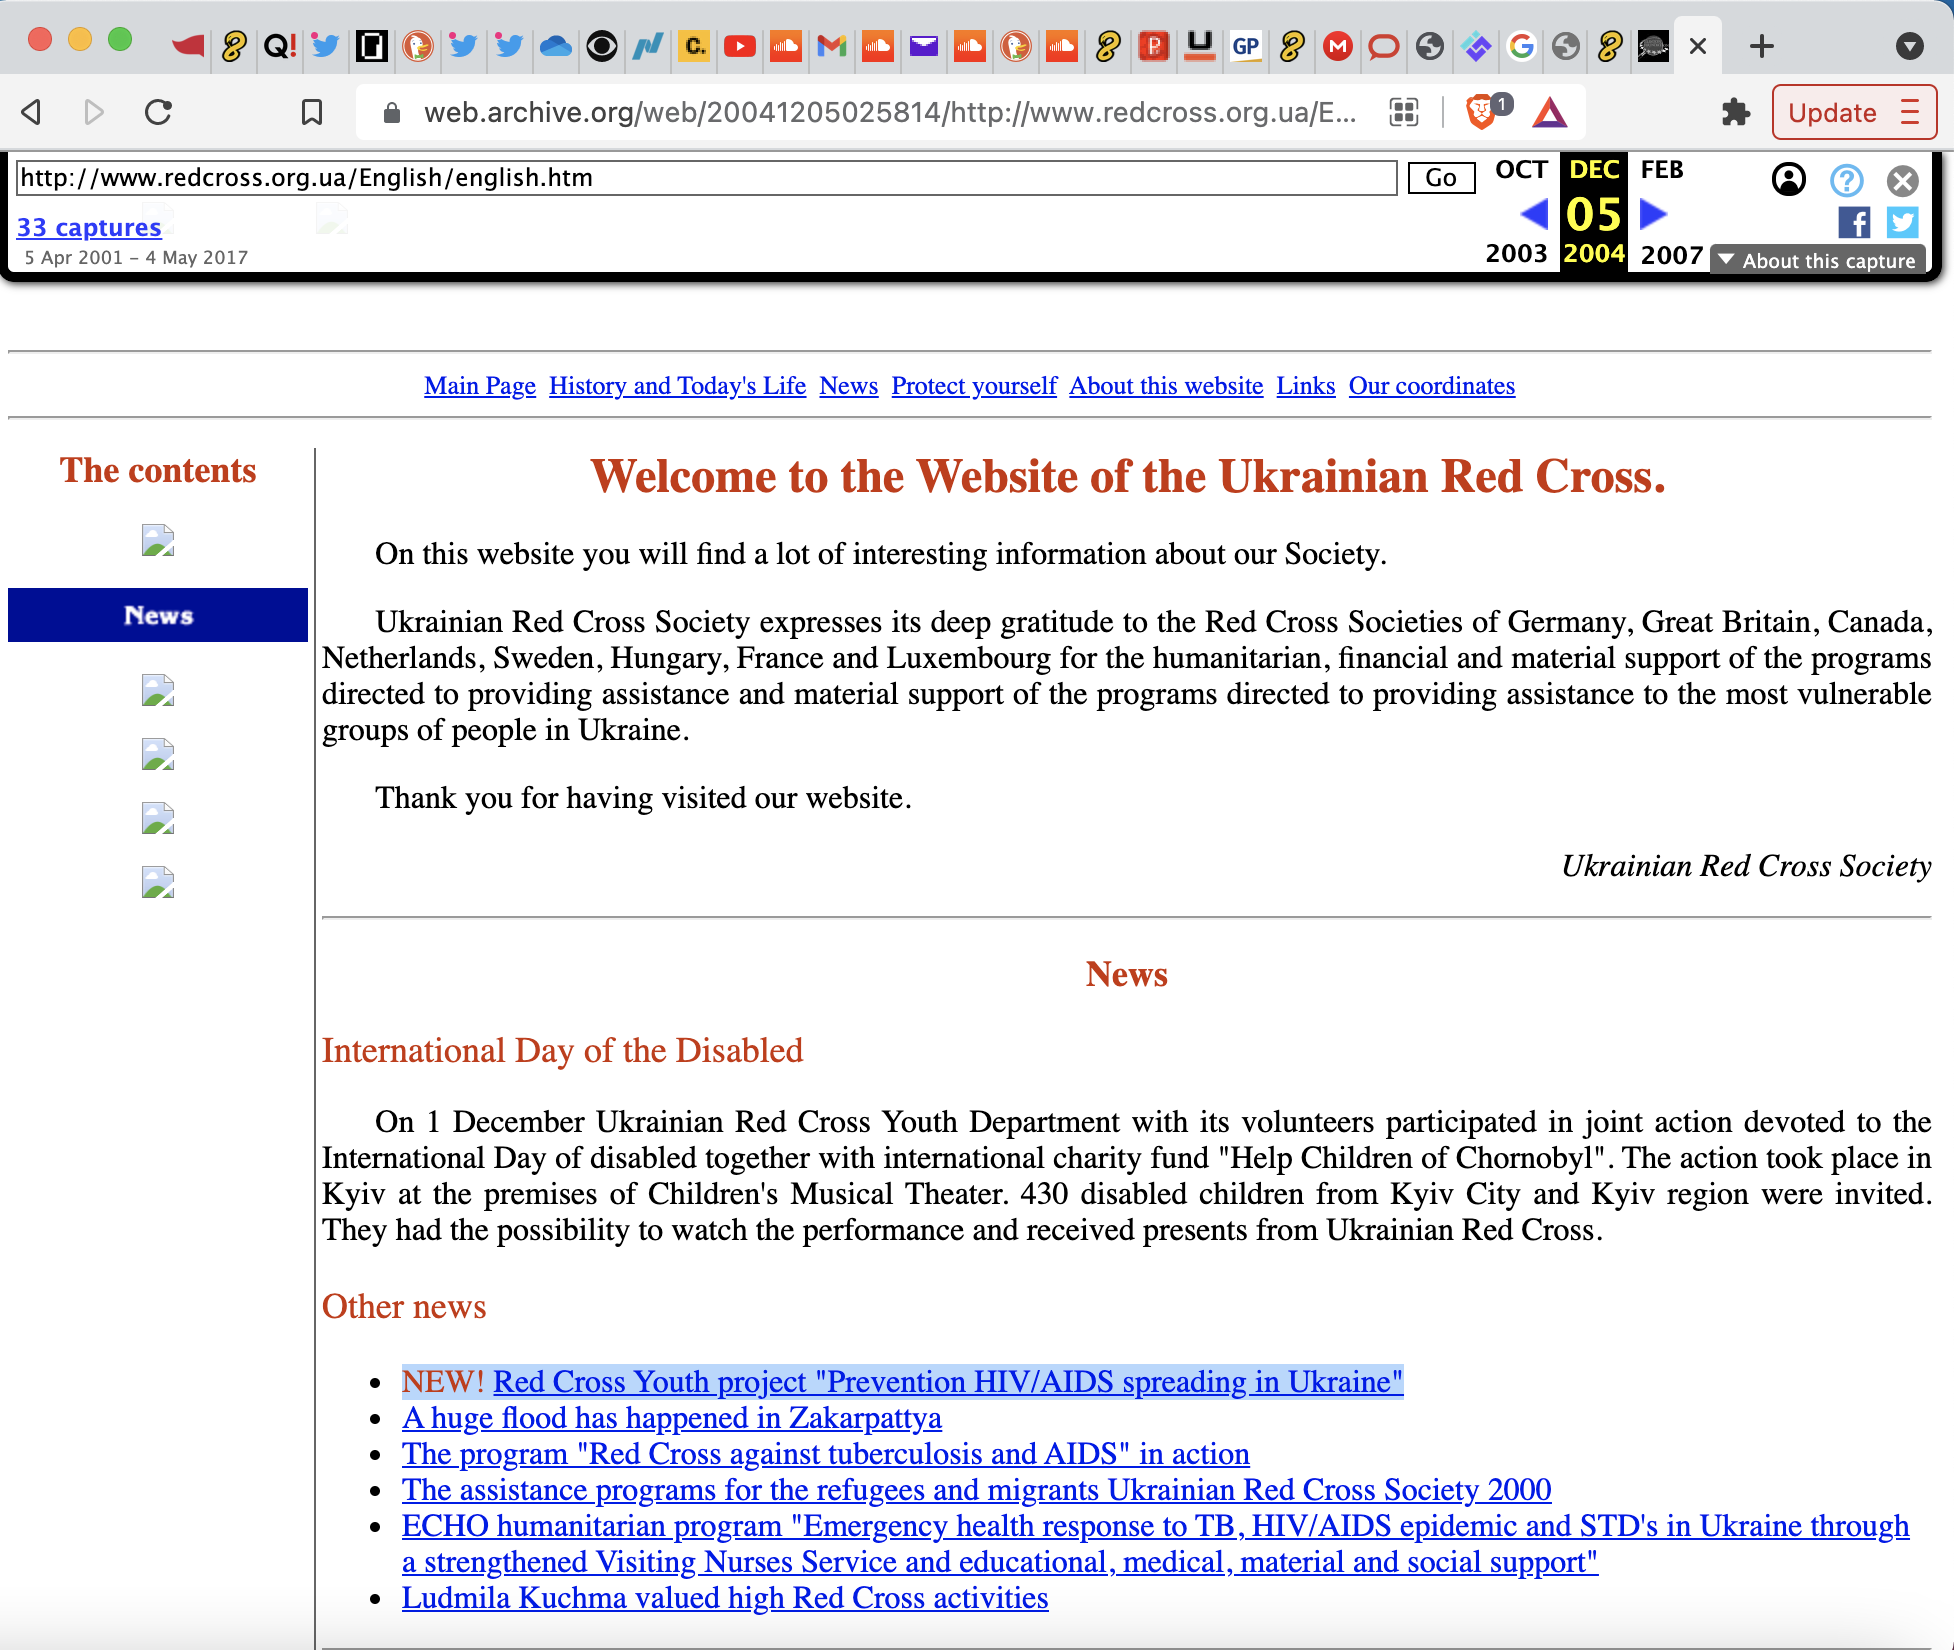Open News link in top navigation
Screen dimensions: 1954x1650
848,386
